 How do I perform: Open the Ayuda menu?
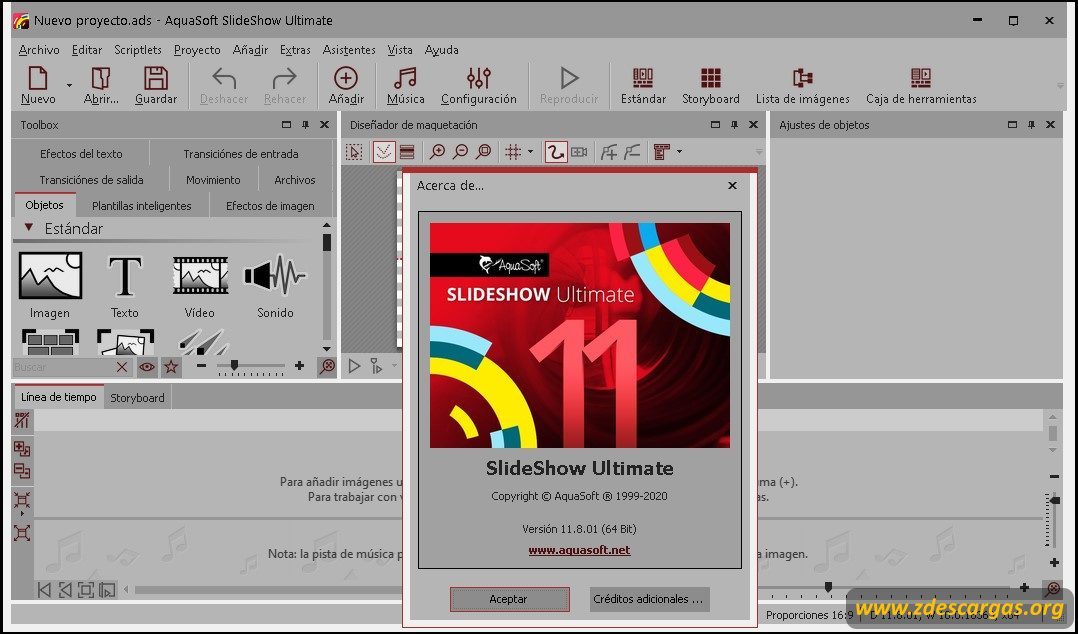(x=441, y=50)
